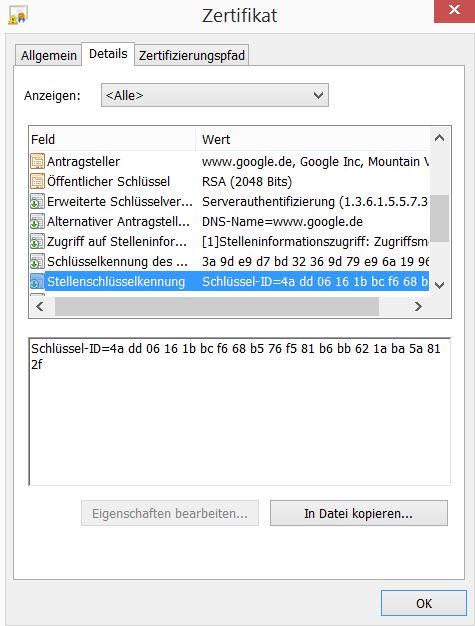The image size is (475, 626).
Task: Click the certificate icon in title bar
Action: pyautogui.click(x=18, y=15)
